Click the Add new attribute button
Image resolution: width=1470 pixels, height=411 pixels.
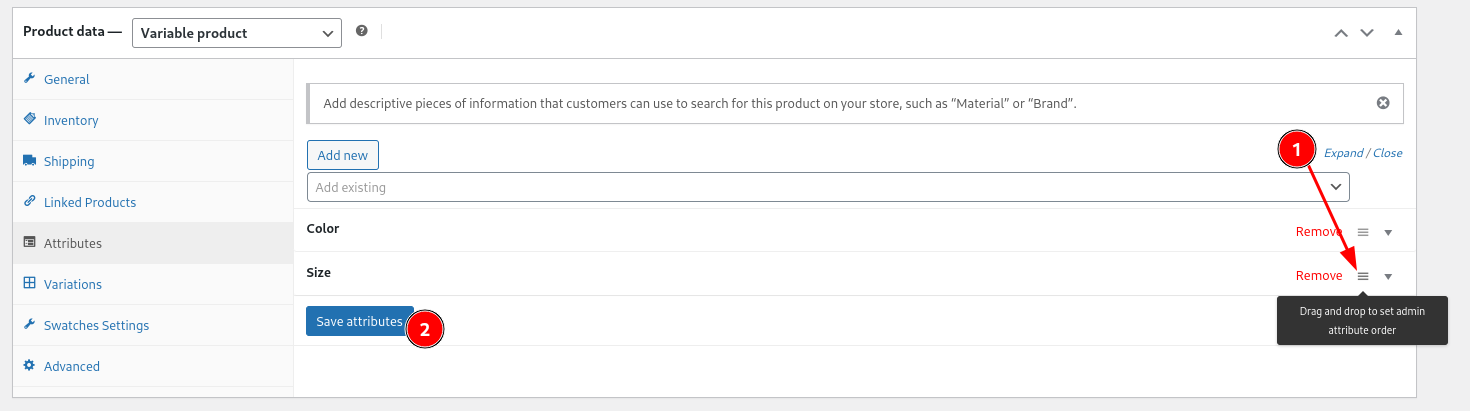pyautogui.click(x=342, y=155)
